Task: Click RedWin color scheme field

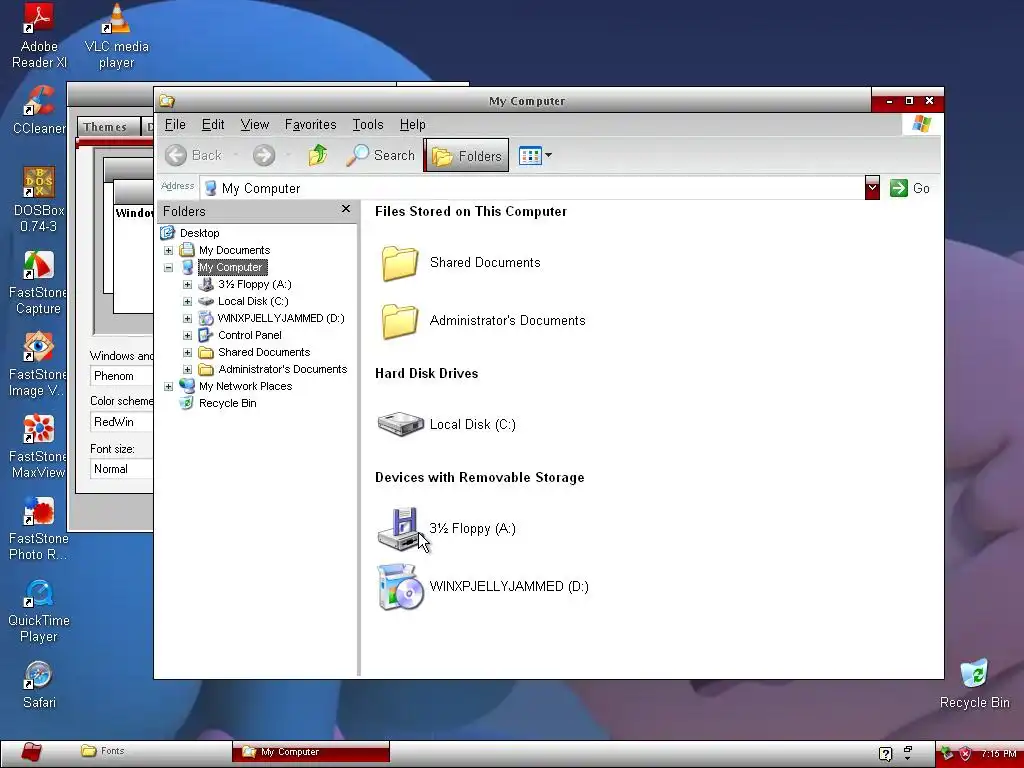Action: click(x=121, y=422)
